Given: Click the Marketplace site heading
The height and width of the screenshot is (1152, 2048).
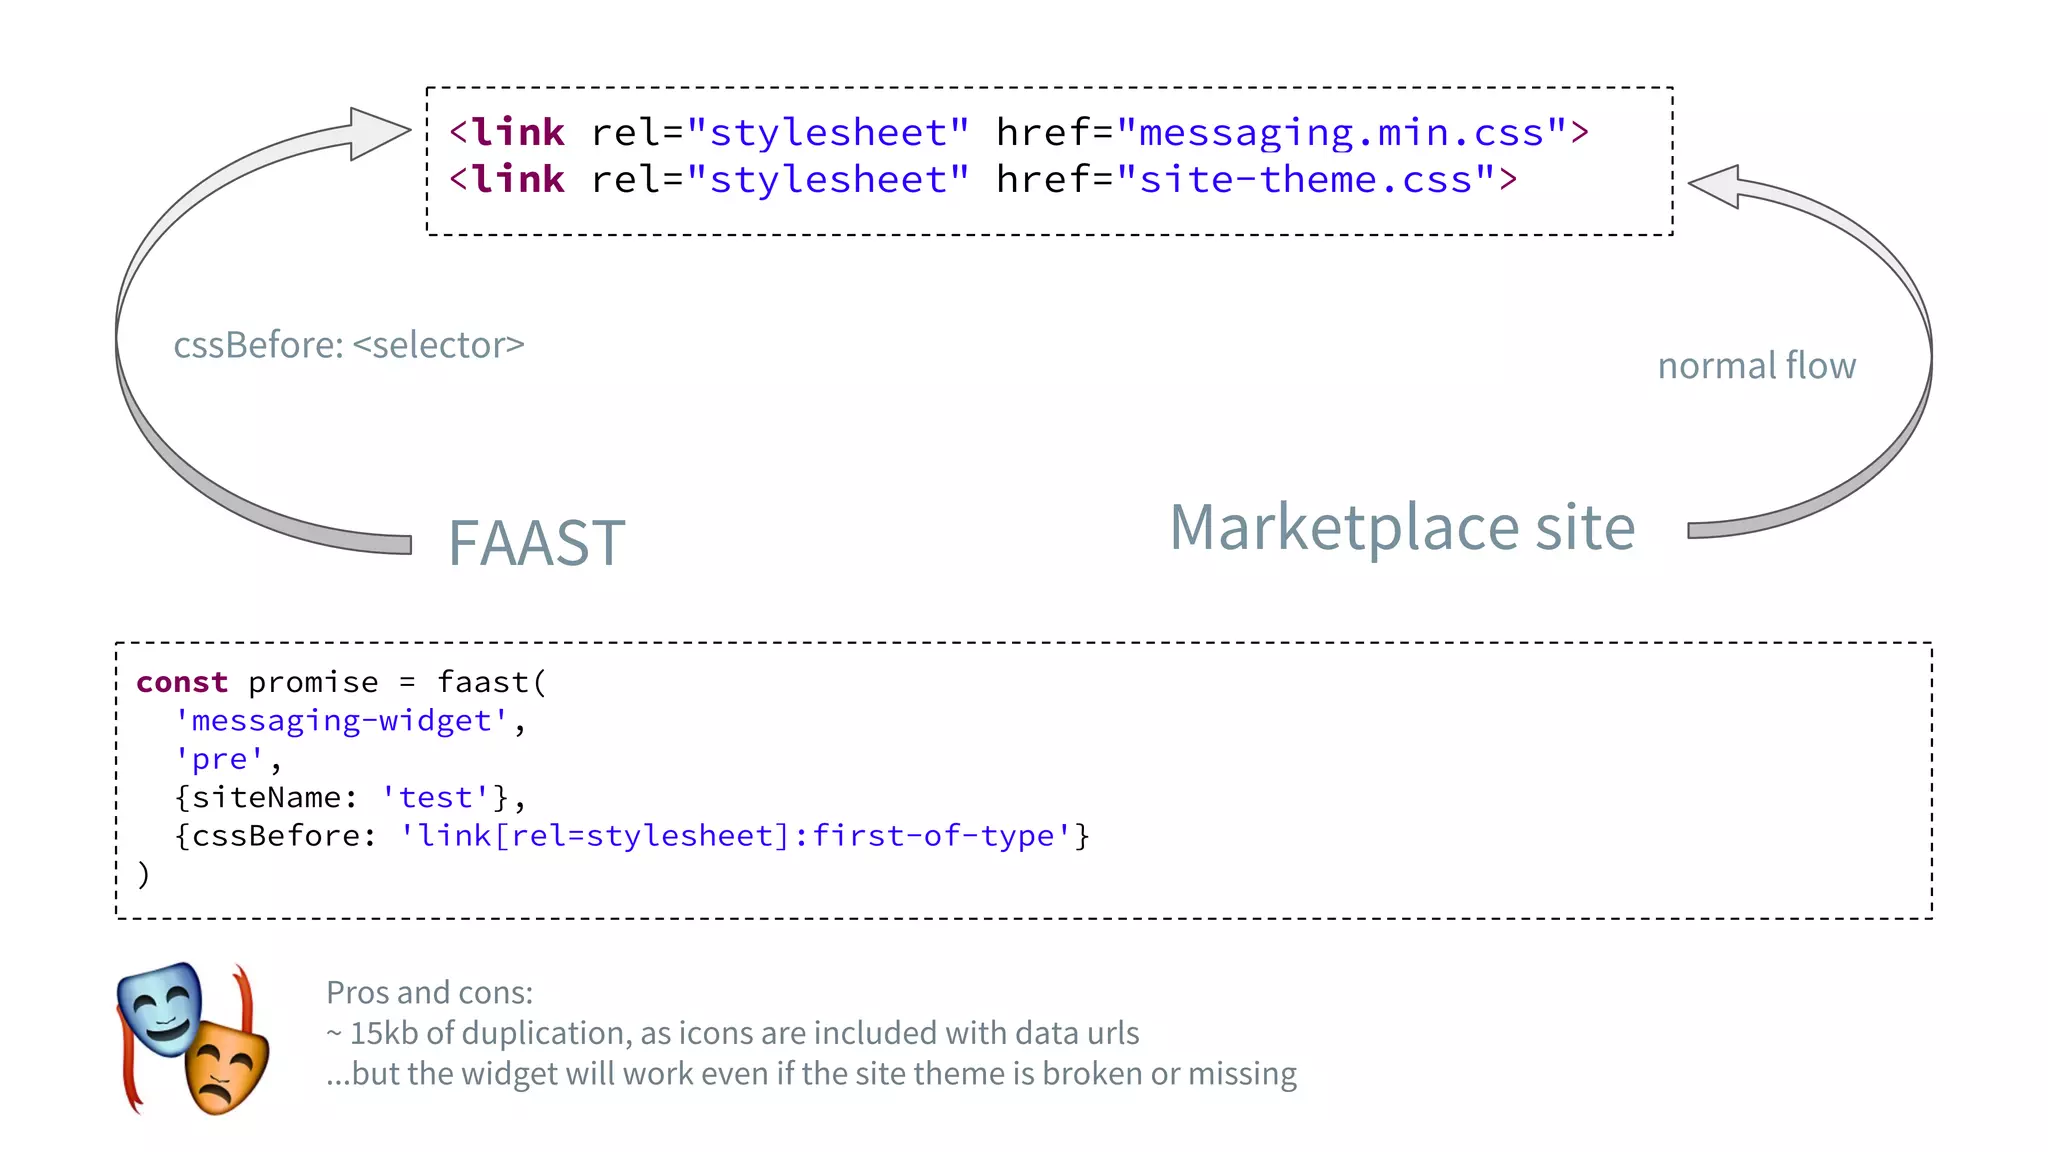Looking at the screenshot, I should click(x=1402, y=527).
